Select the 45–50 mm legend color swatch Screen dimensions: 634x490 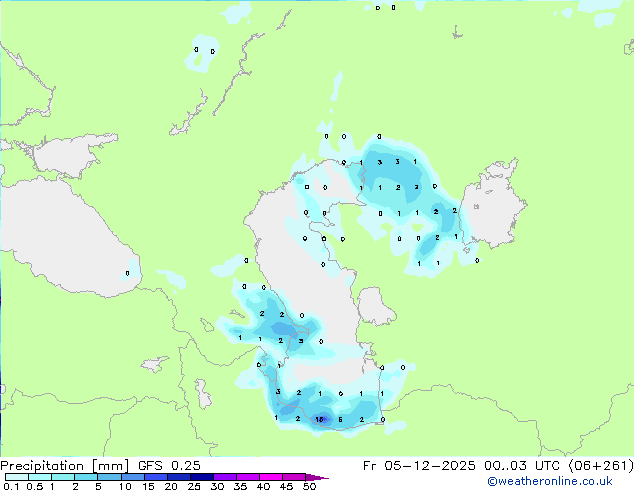294,477
